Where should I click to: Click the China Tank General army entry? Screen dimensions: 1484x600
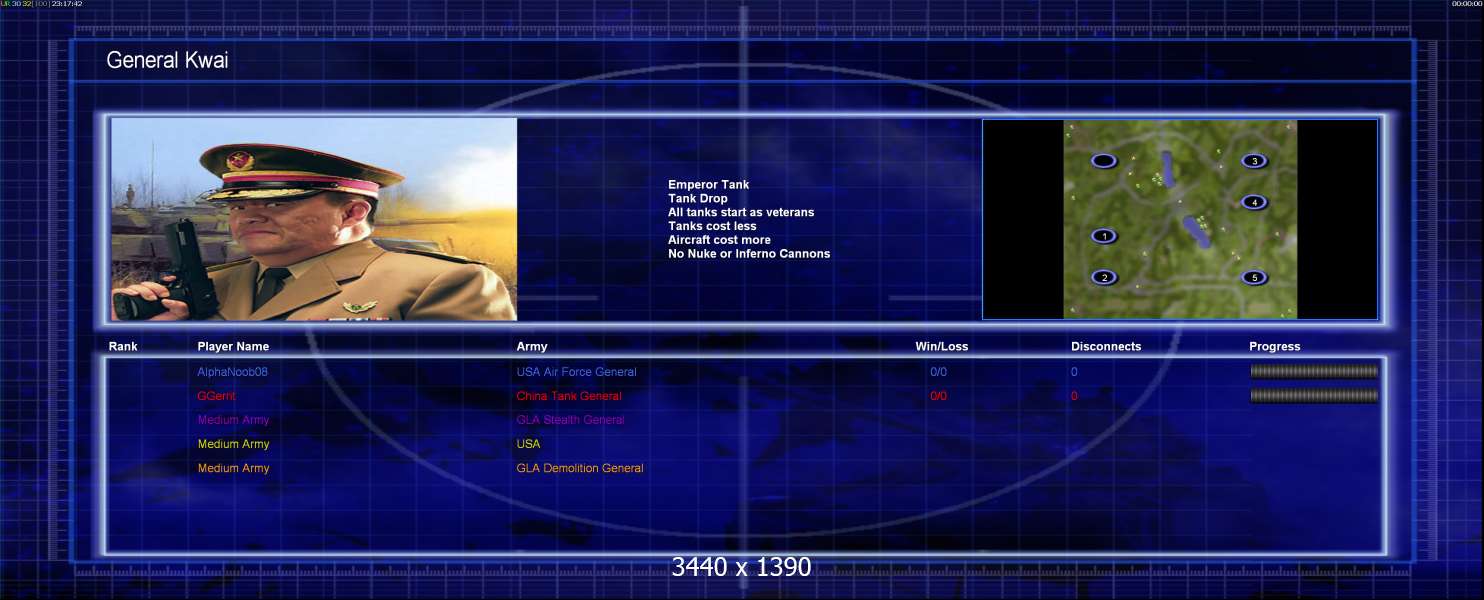[x=568, y=396]
